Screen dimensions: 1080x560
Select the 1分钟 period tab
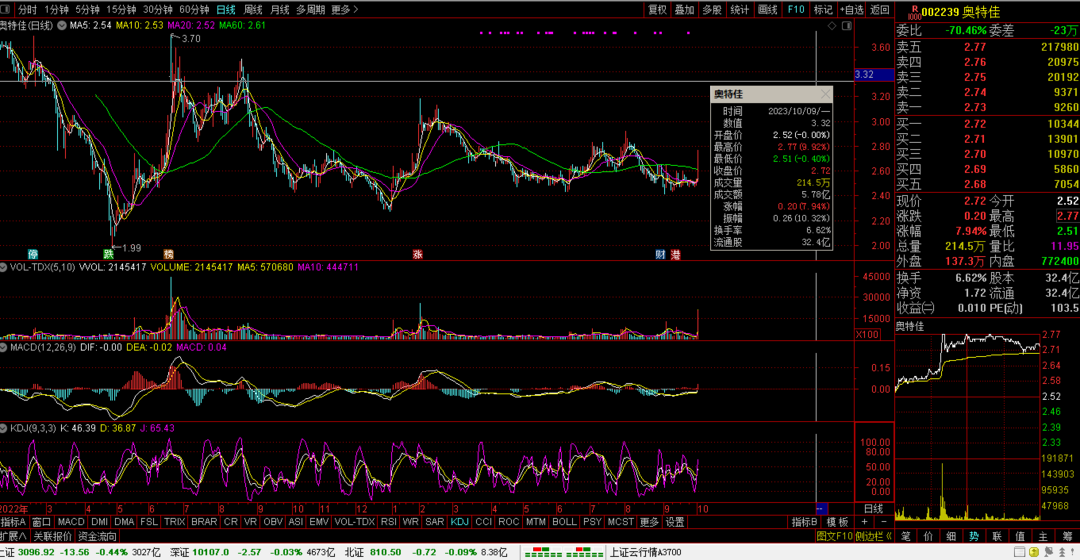pos(56,10)
